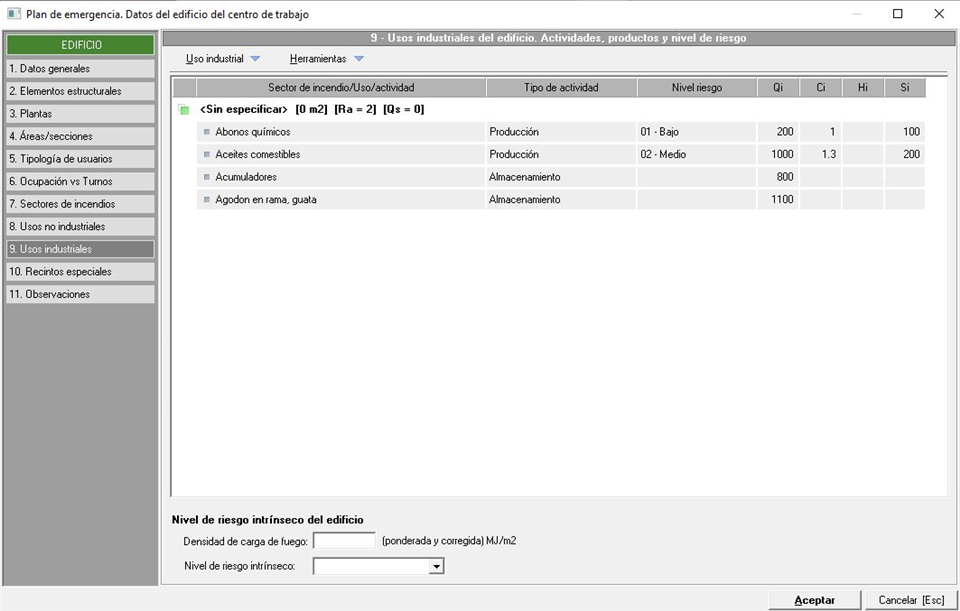Select the Sin especificar sector row
960x611 pixels.
pos(311,109)
